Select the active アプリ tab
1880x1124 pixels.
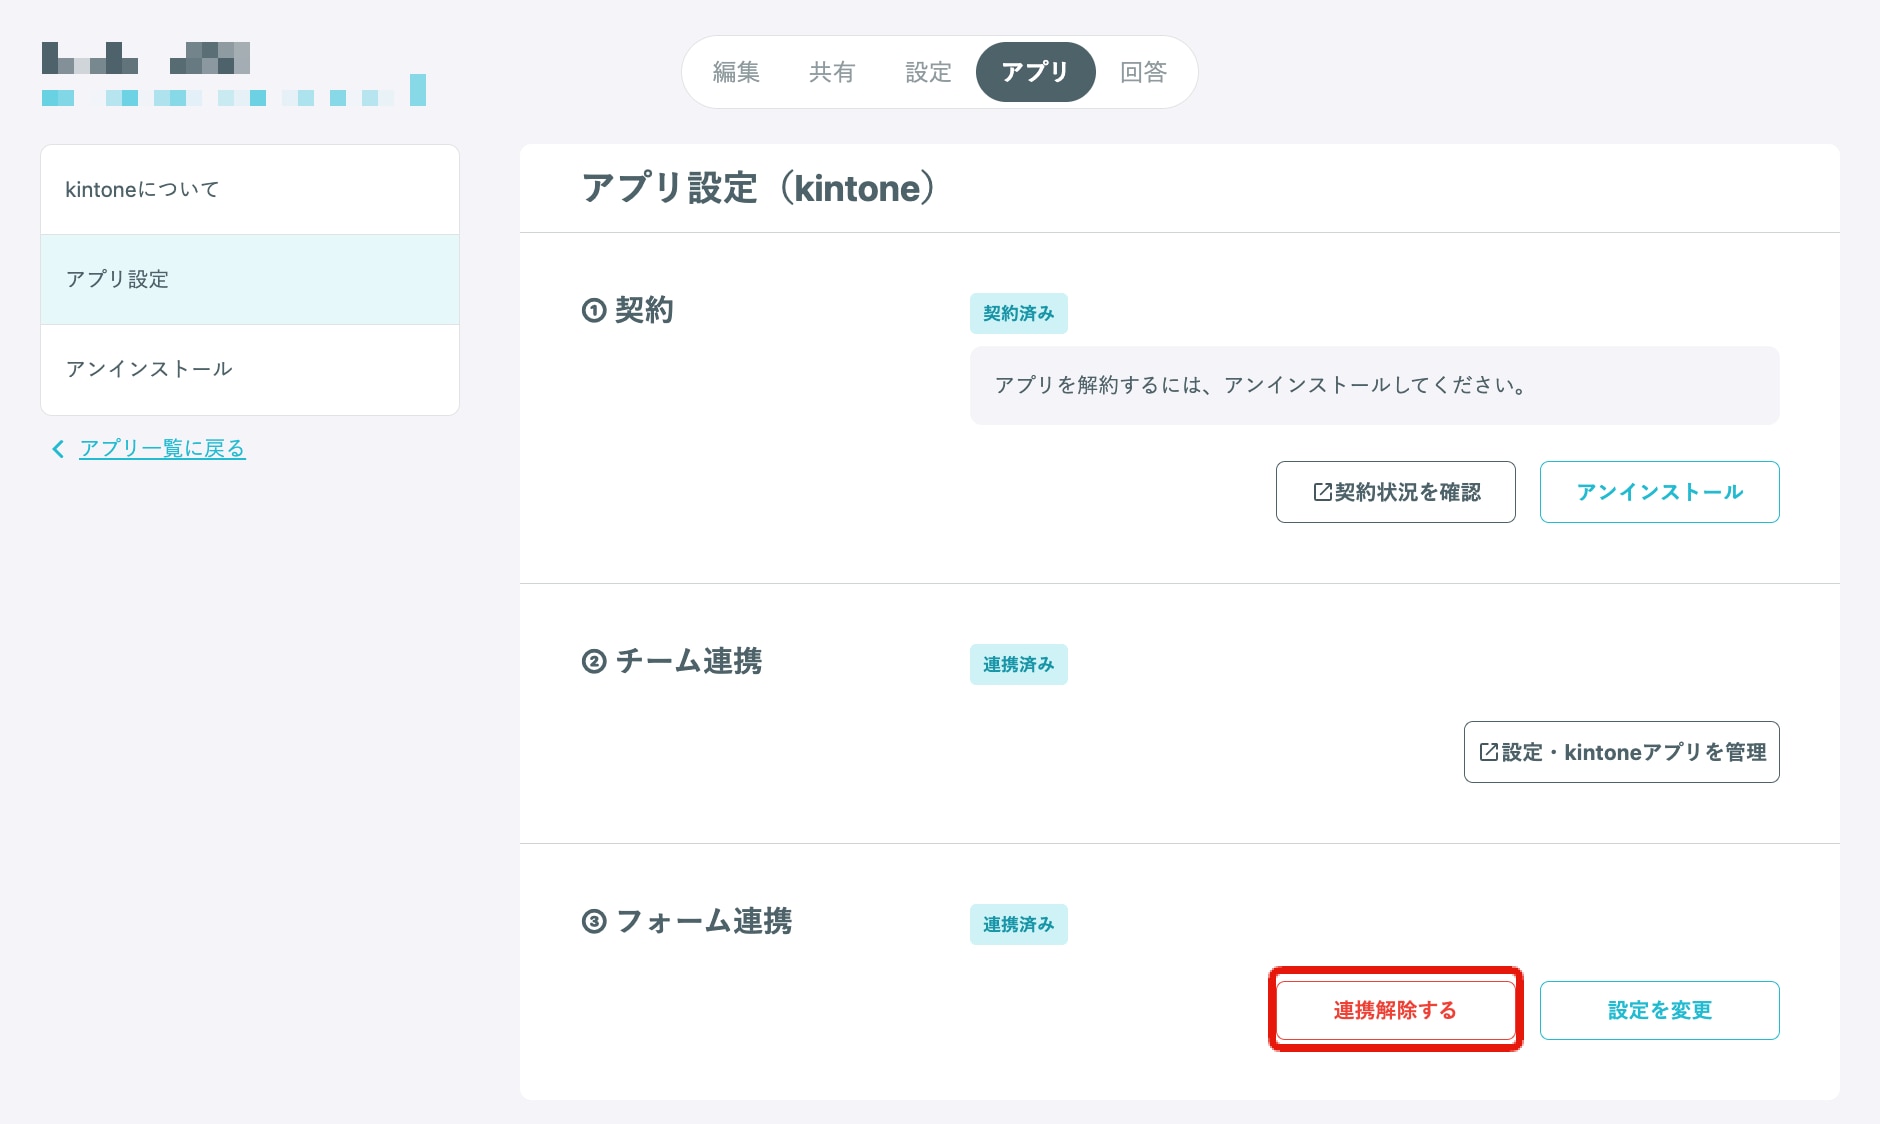click(1035, 72)
